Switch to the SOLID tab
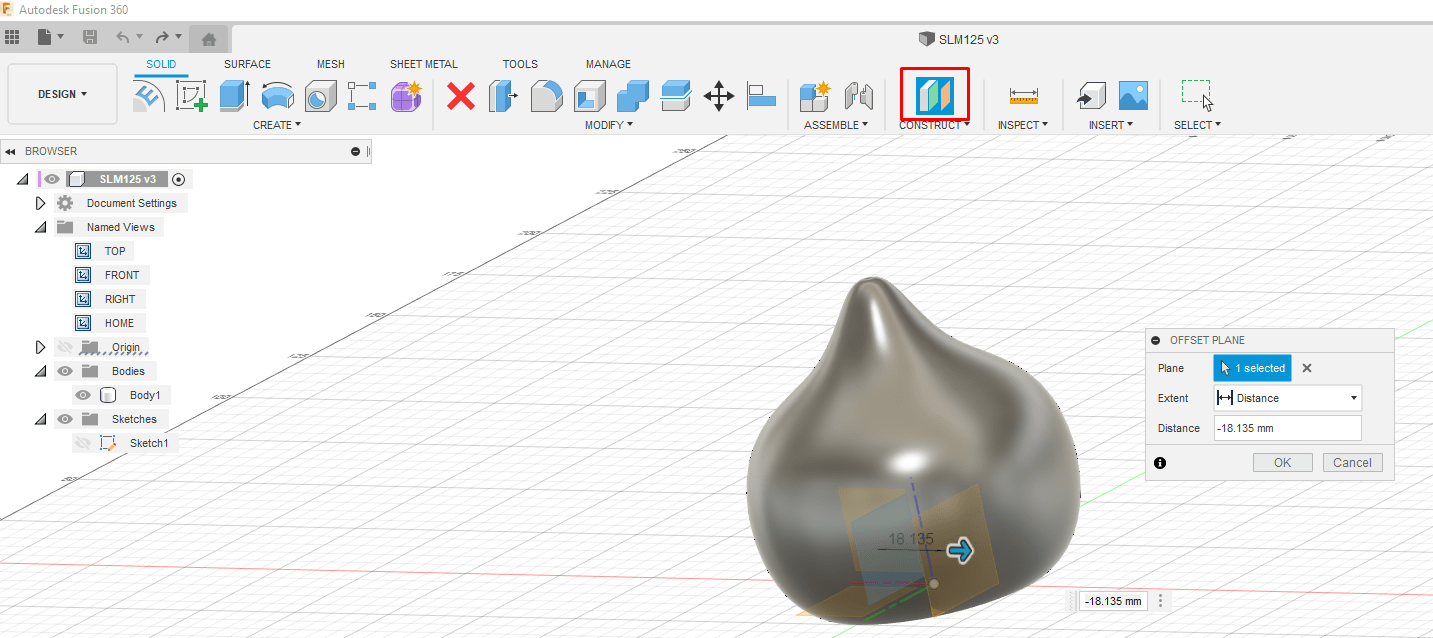Viewport: 1433px width, 638px height. click(161, 64)
